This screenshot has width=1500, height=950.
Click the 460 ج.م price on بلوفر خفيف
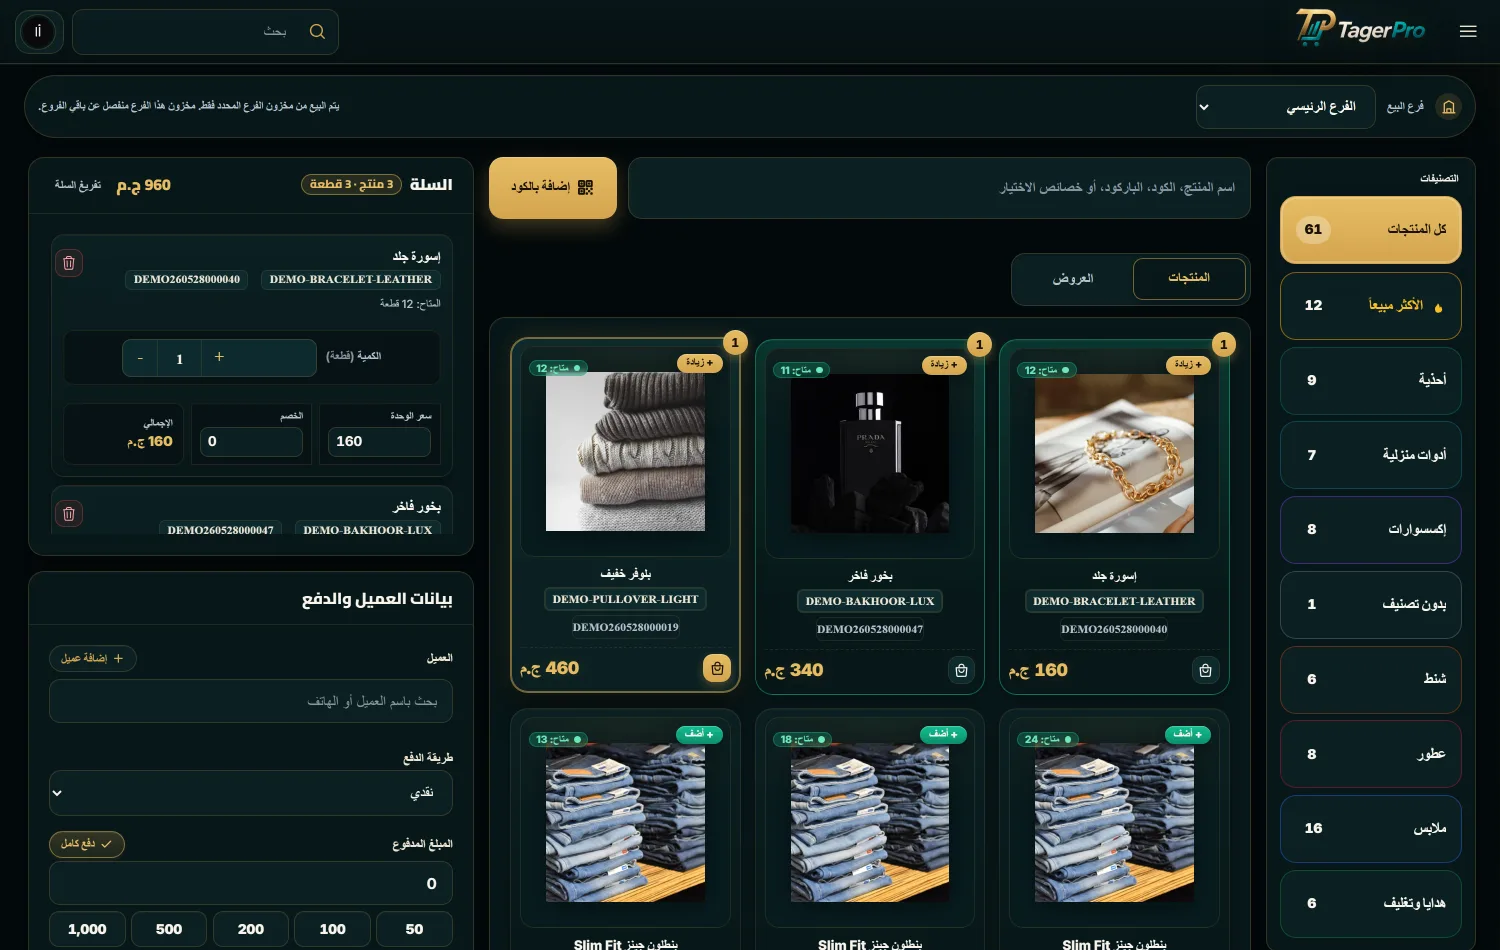point(549,668)
